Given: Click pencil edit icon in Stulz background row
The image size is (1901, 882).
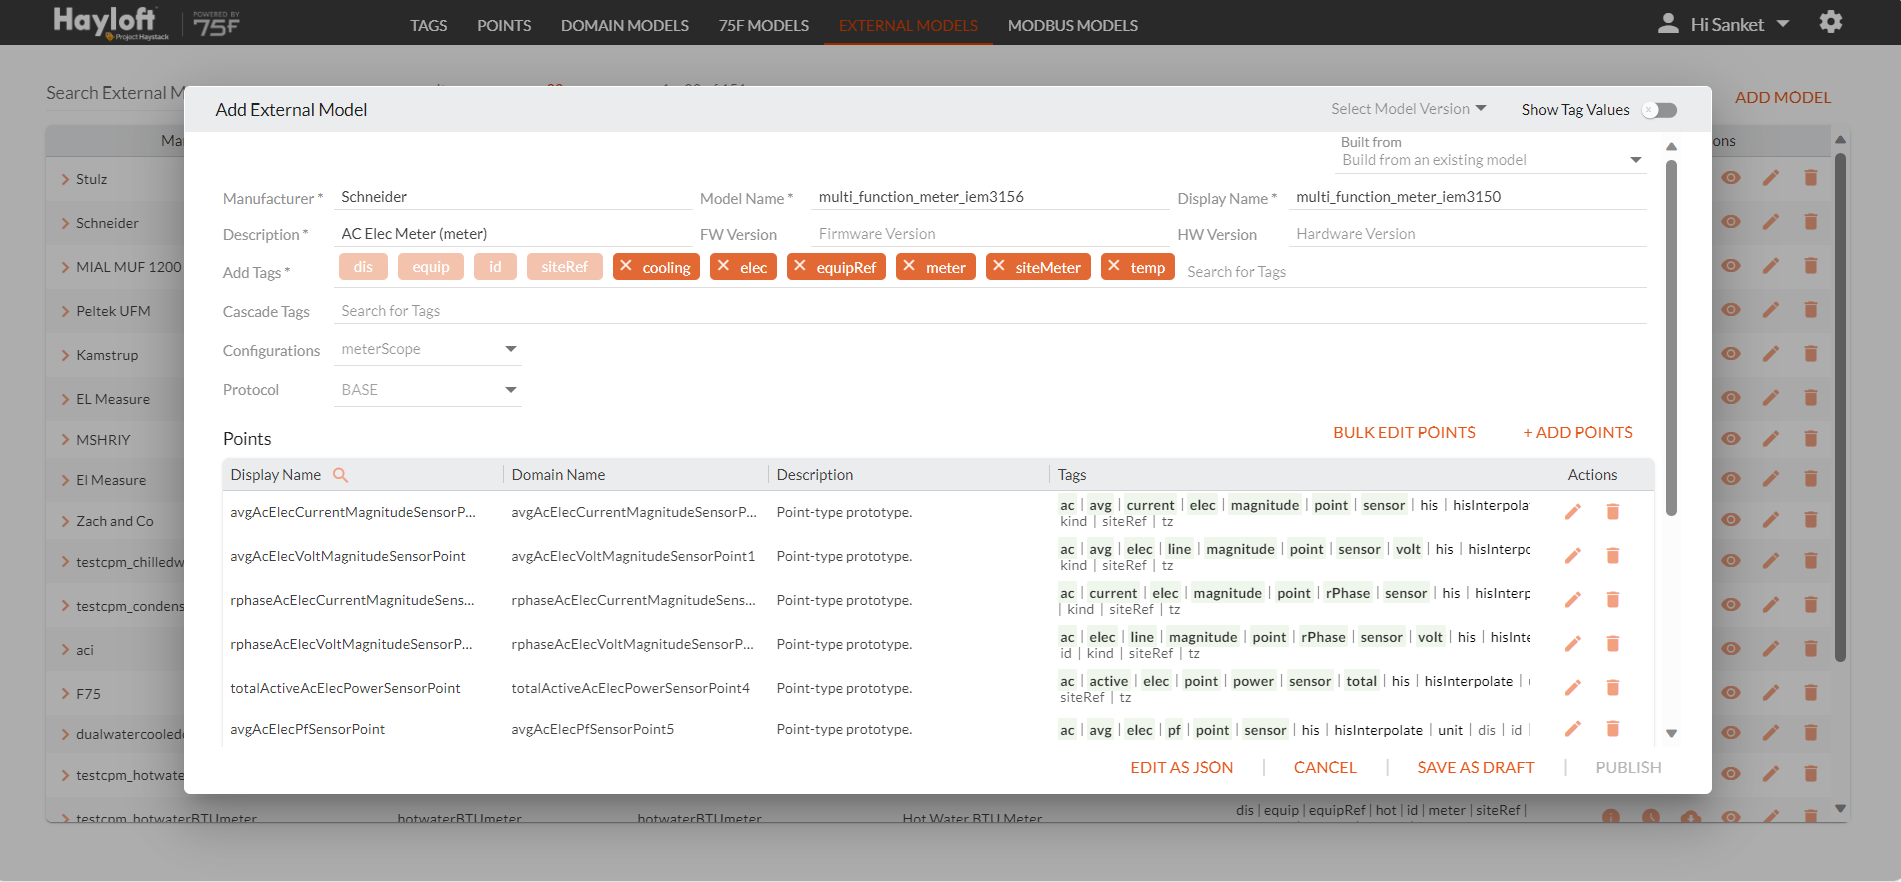Looking at the screenshot, I should pos(1771,178).
